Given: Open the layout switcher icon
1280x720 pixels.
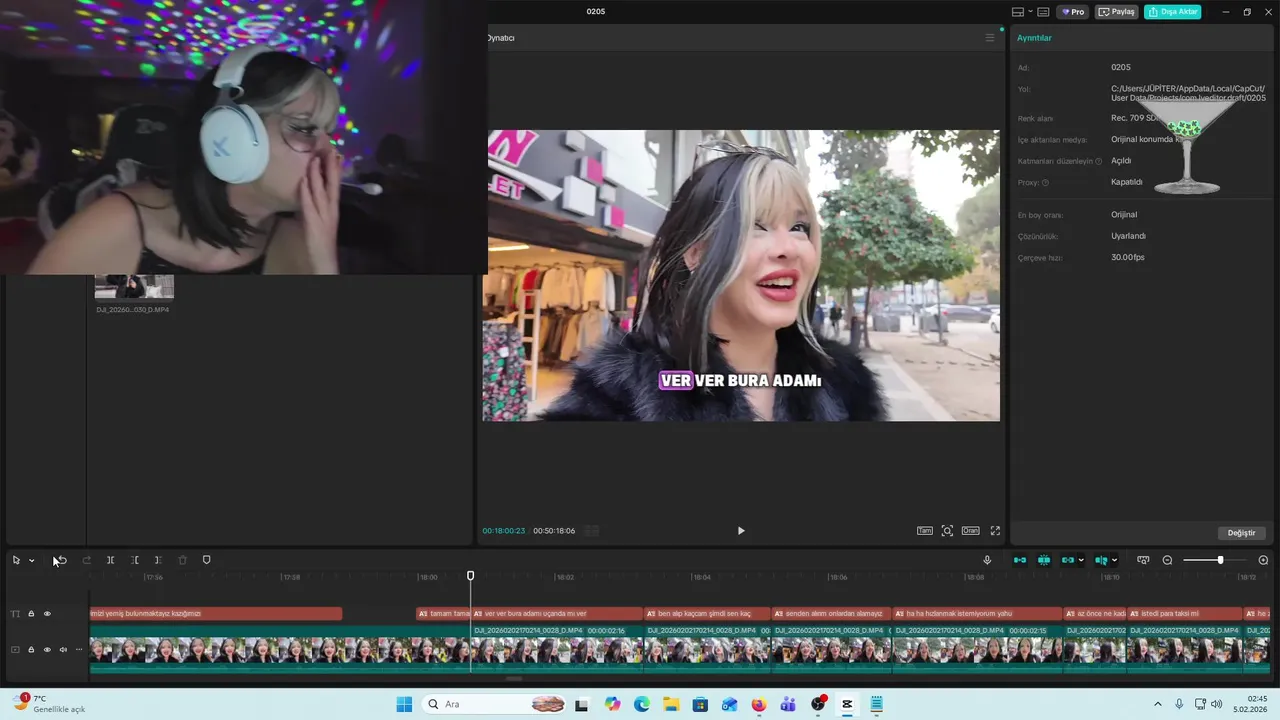Looking at the screenshot, I should tap(1018, 12).
